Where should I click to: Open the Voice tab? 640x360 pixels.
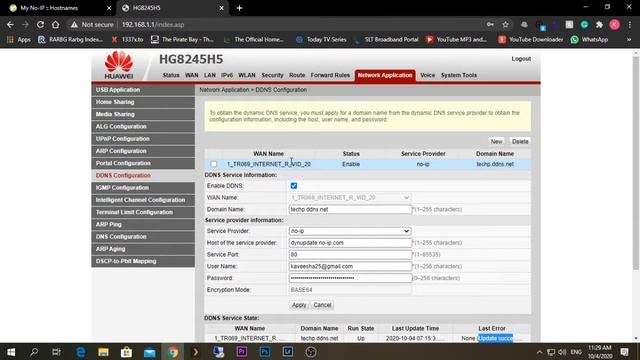[x=427, y=75]
